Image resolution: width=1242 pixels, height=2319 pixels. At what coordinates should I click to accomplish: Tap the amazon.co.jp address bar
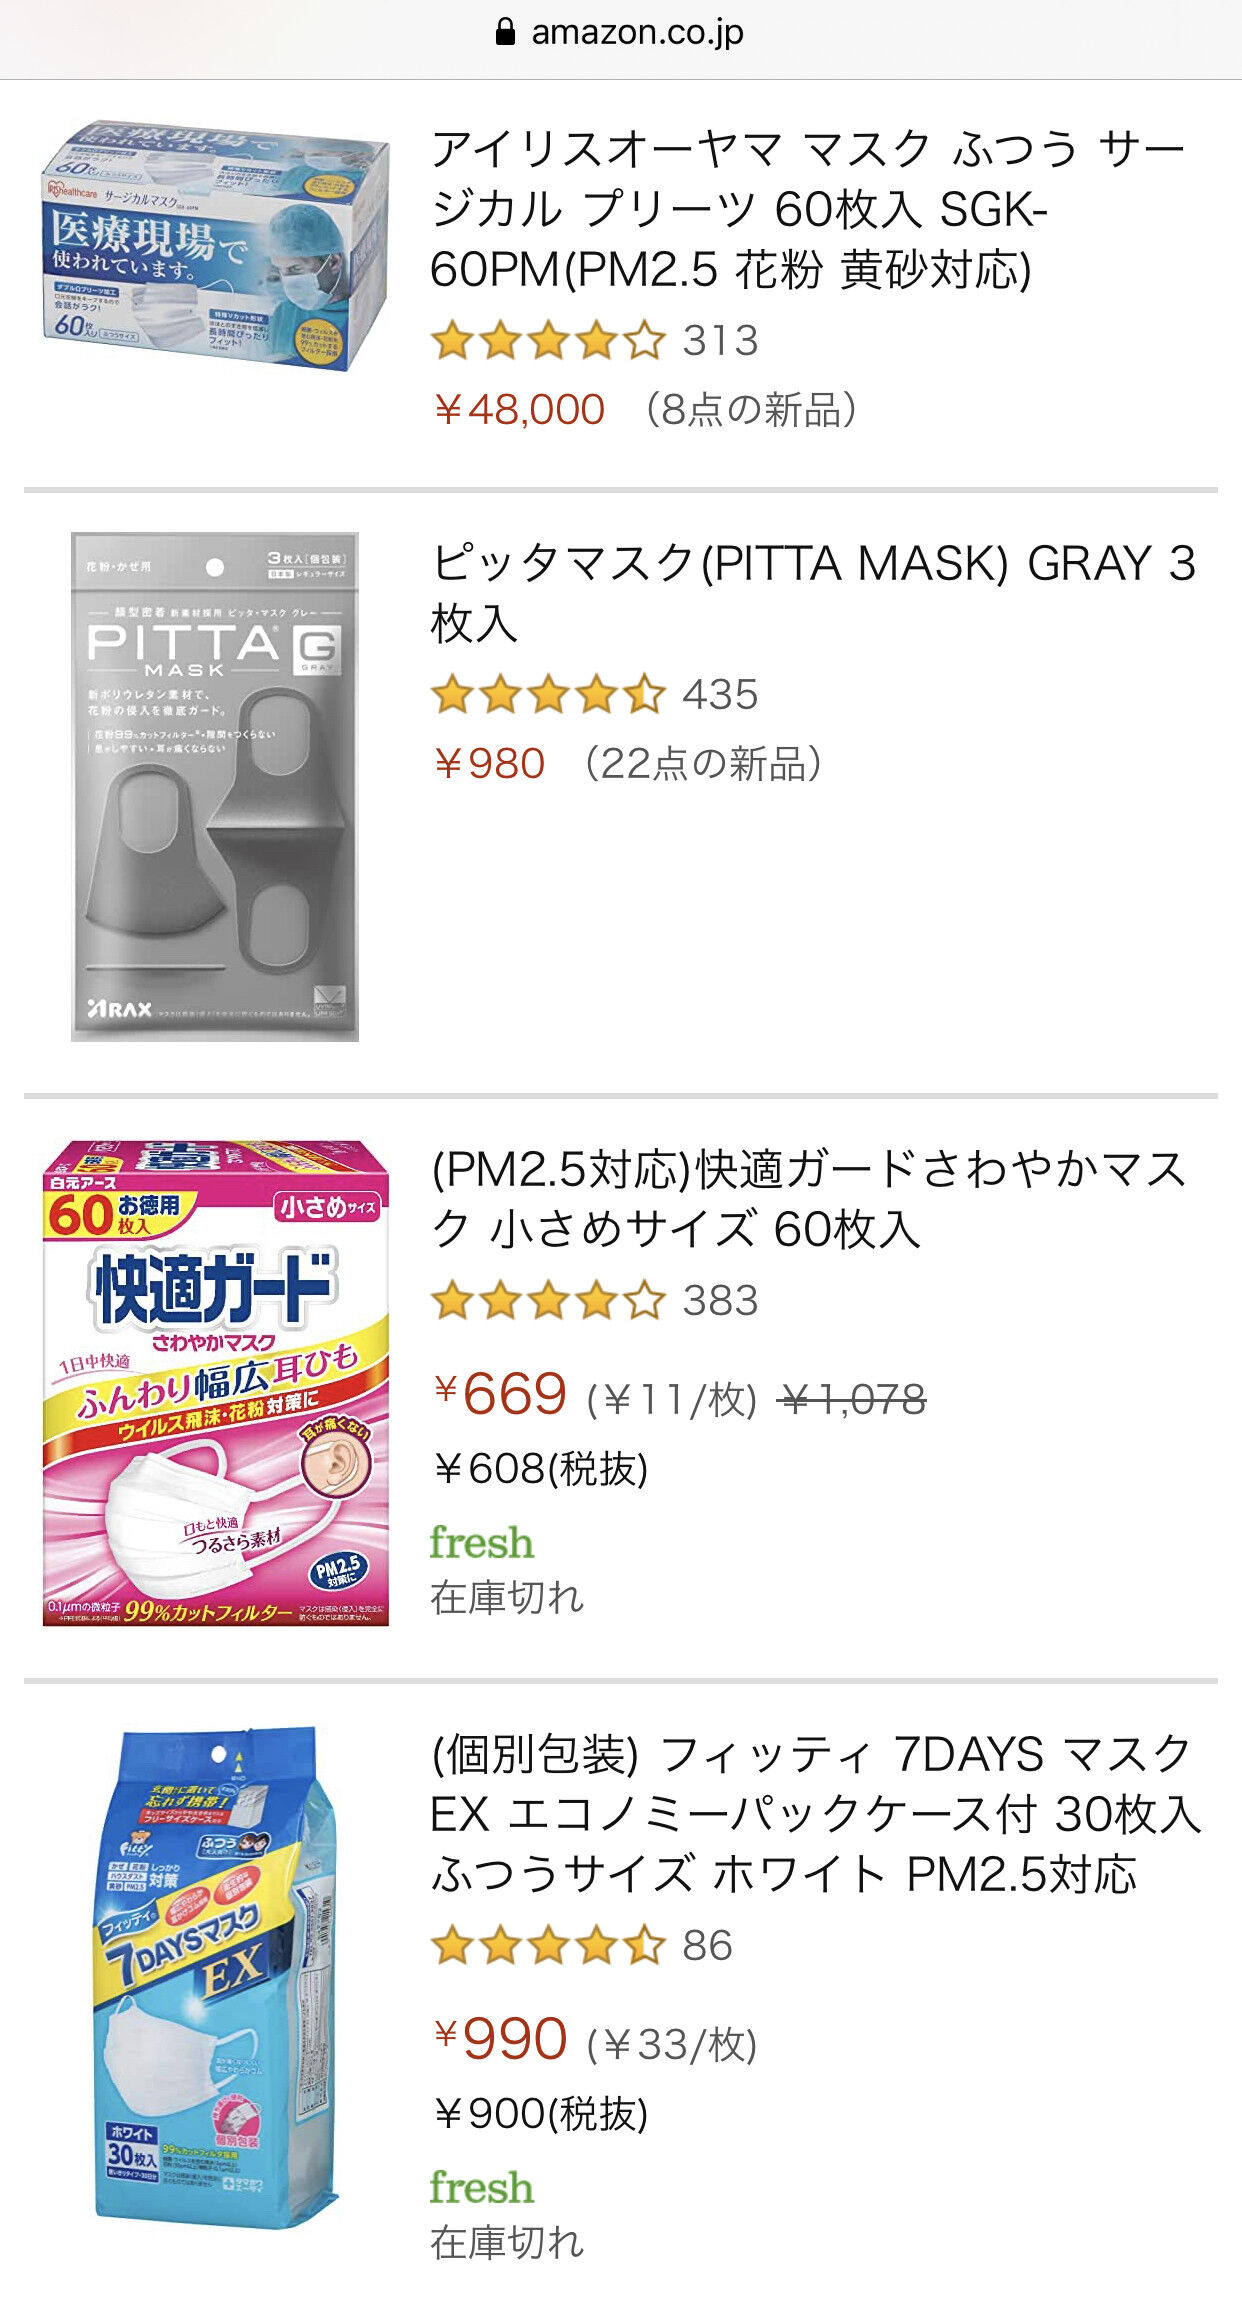[x=636, y=33]
